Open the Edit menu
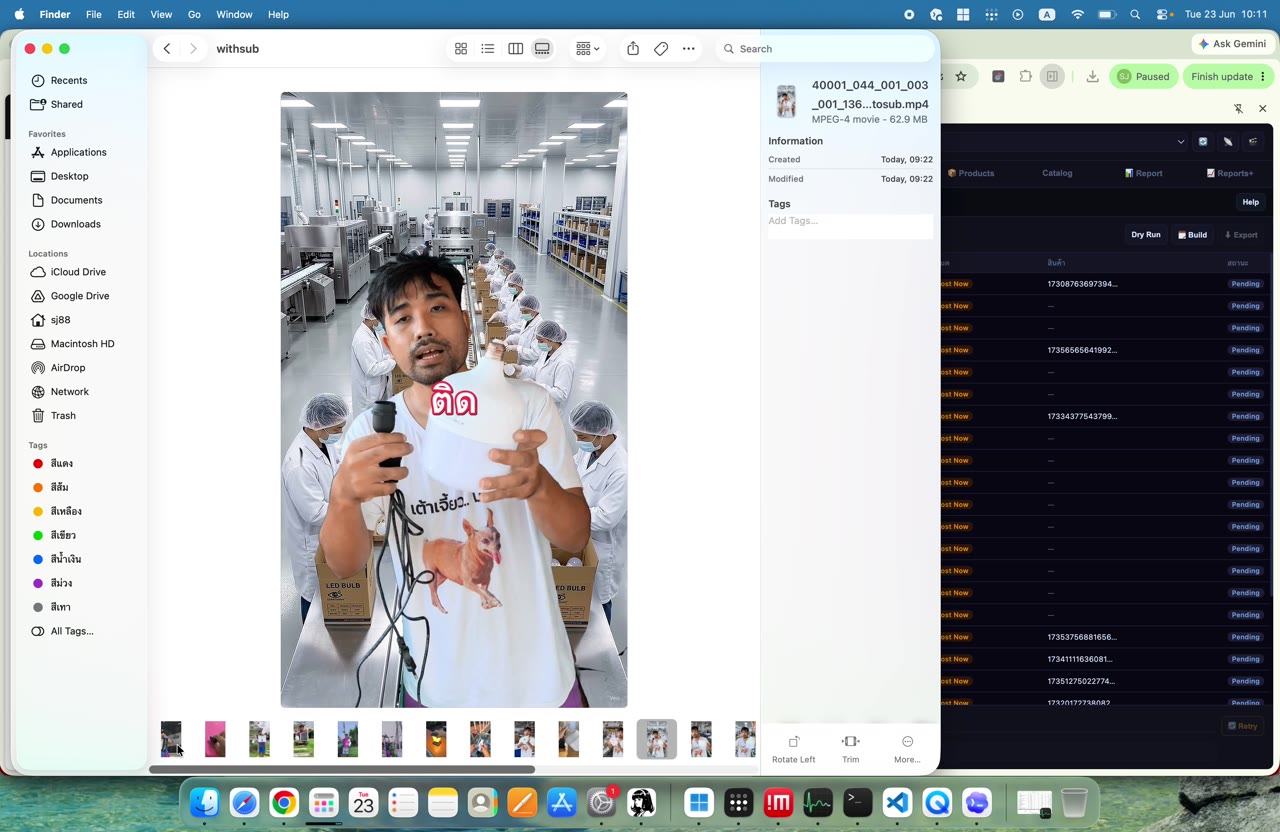The image size is (1280, 832). [126, 15]
